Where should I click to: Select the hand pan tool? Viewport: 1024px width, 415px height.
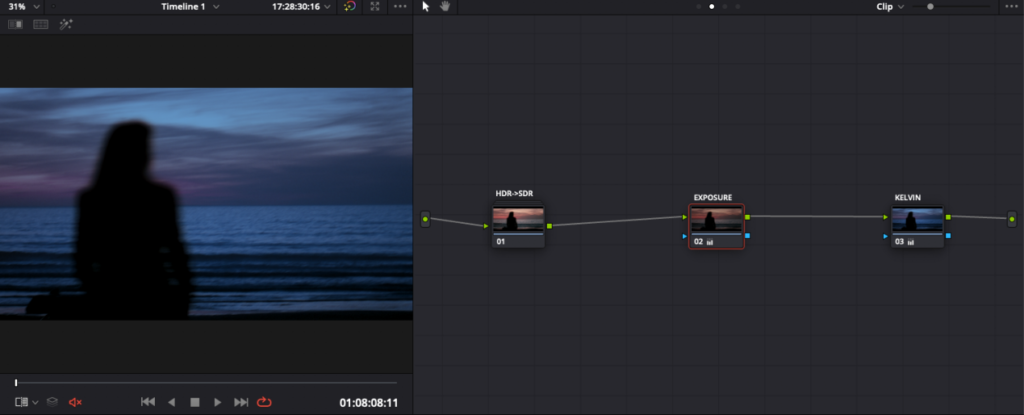click(x=445, y=7)
